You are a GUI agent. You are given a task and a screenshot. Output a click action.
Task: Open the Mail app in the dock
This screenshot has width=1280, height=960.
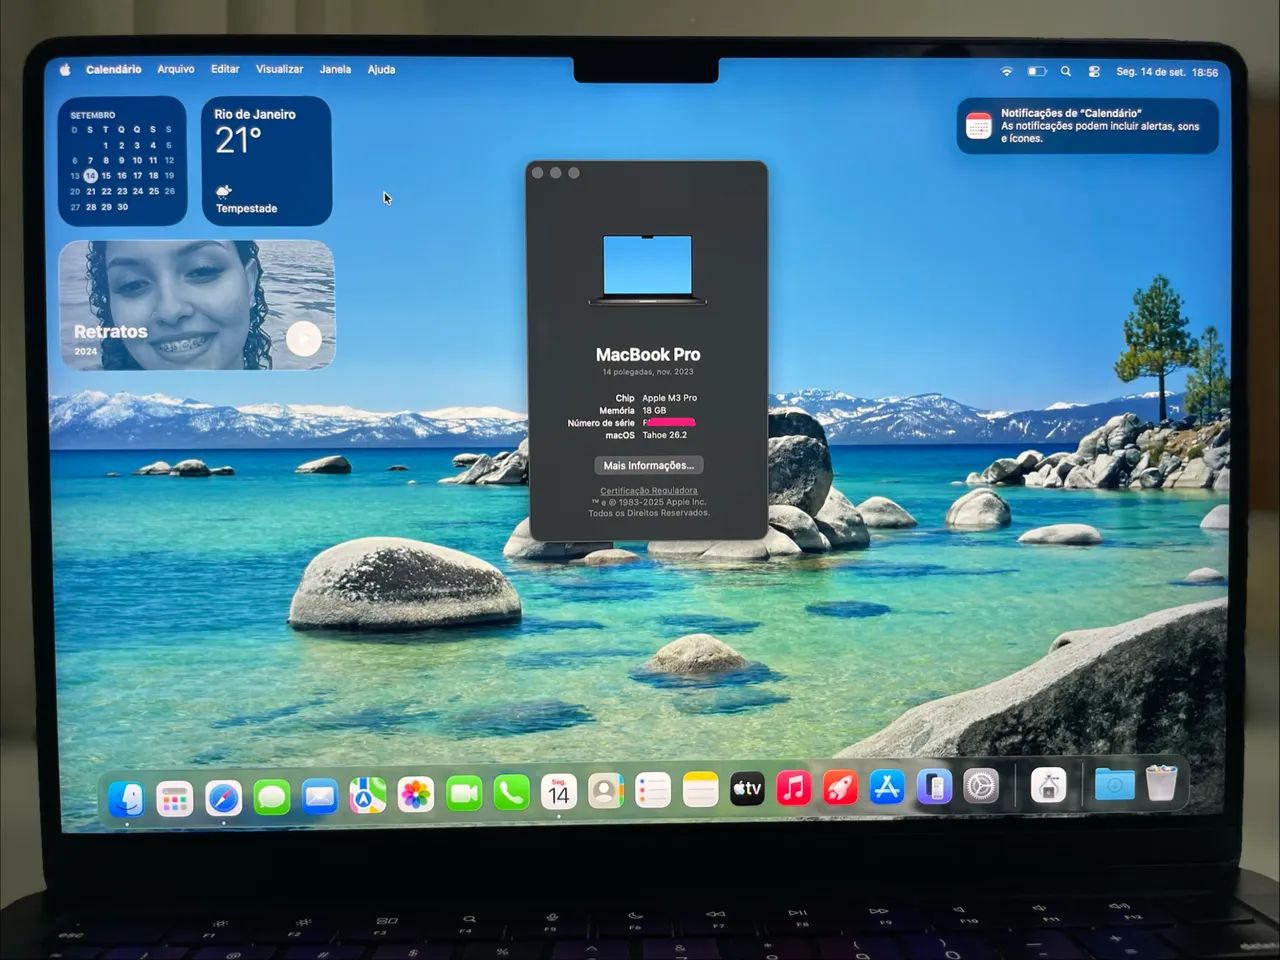(x=319, y=797)
